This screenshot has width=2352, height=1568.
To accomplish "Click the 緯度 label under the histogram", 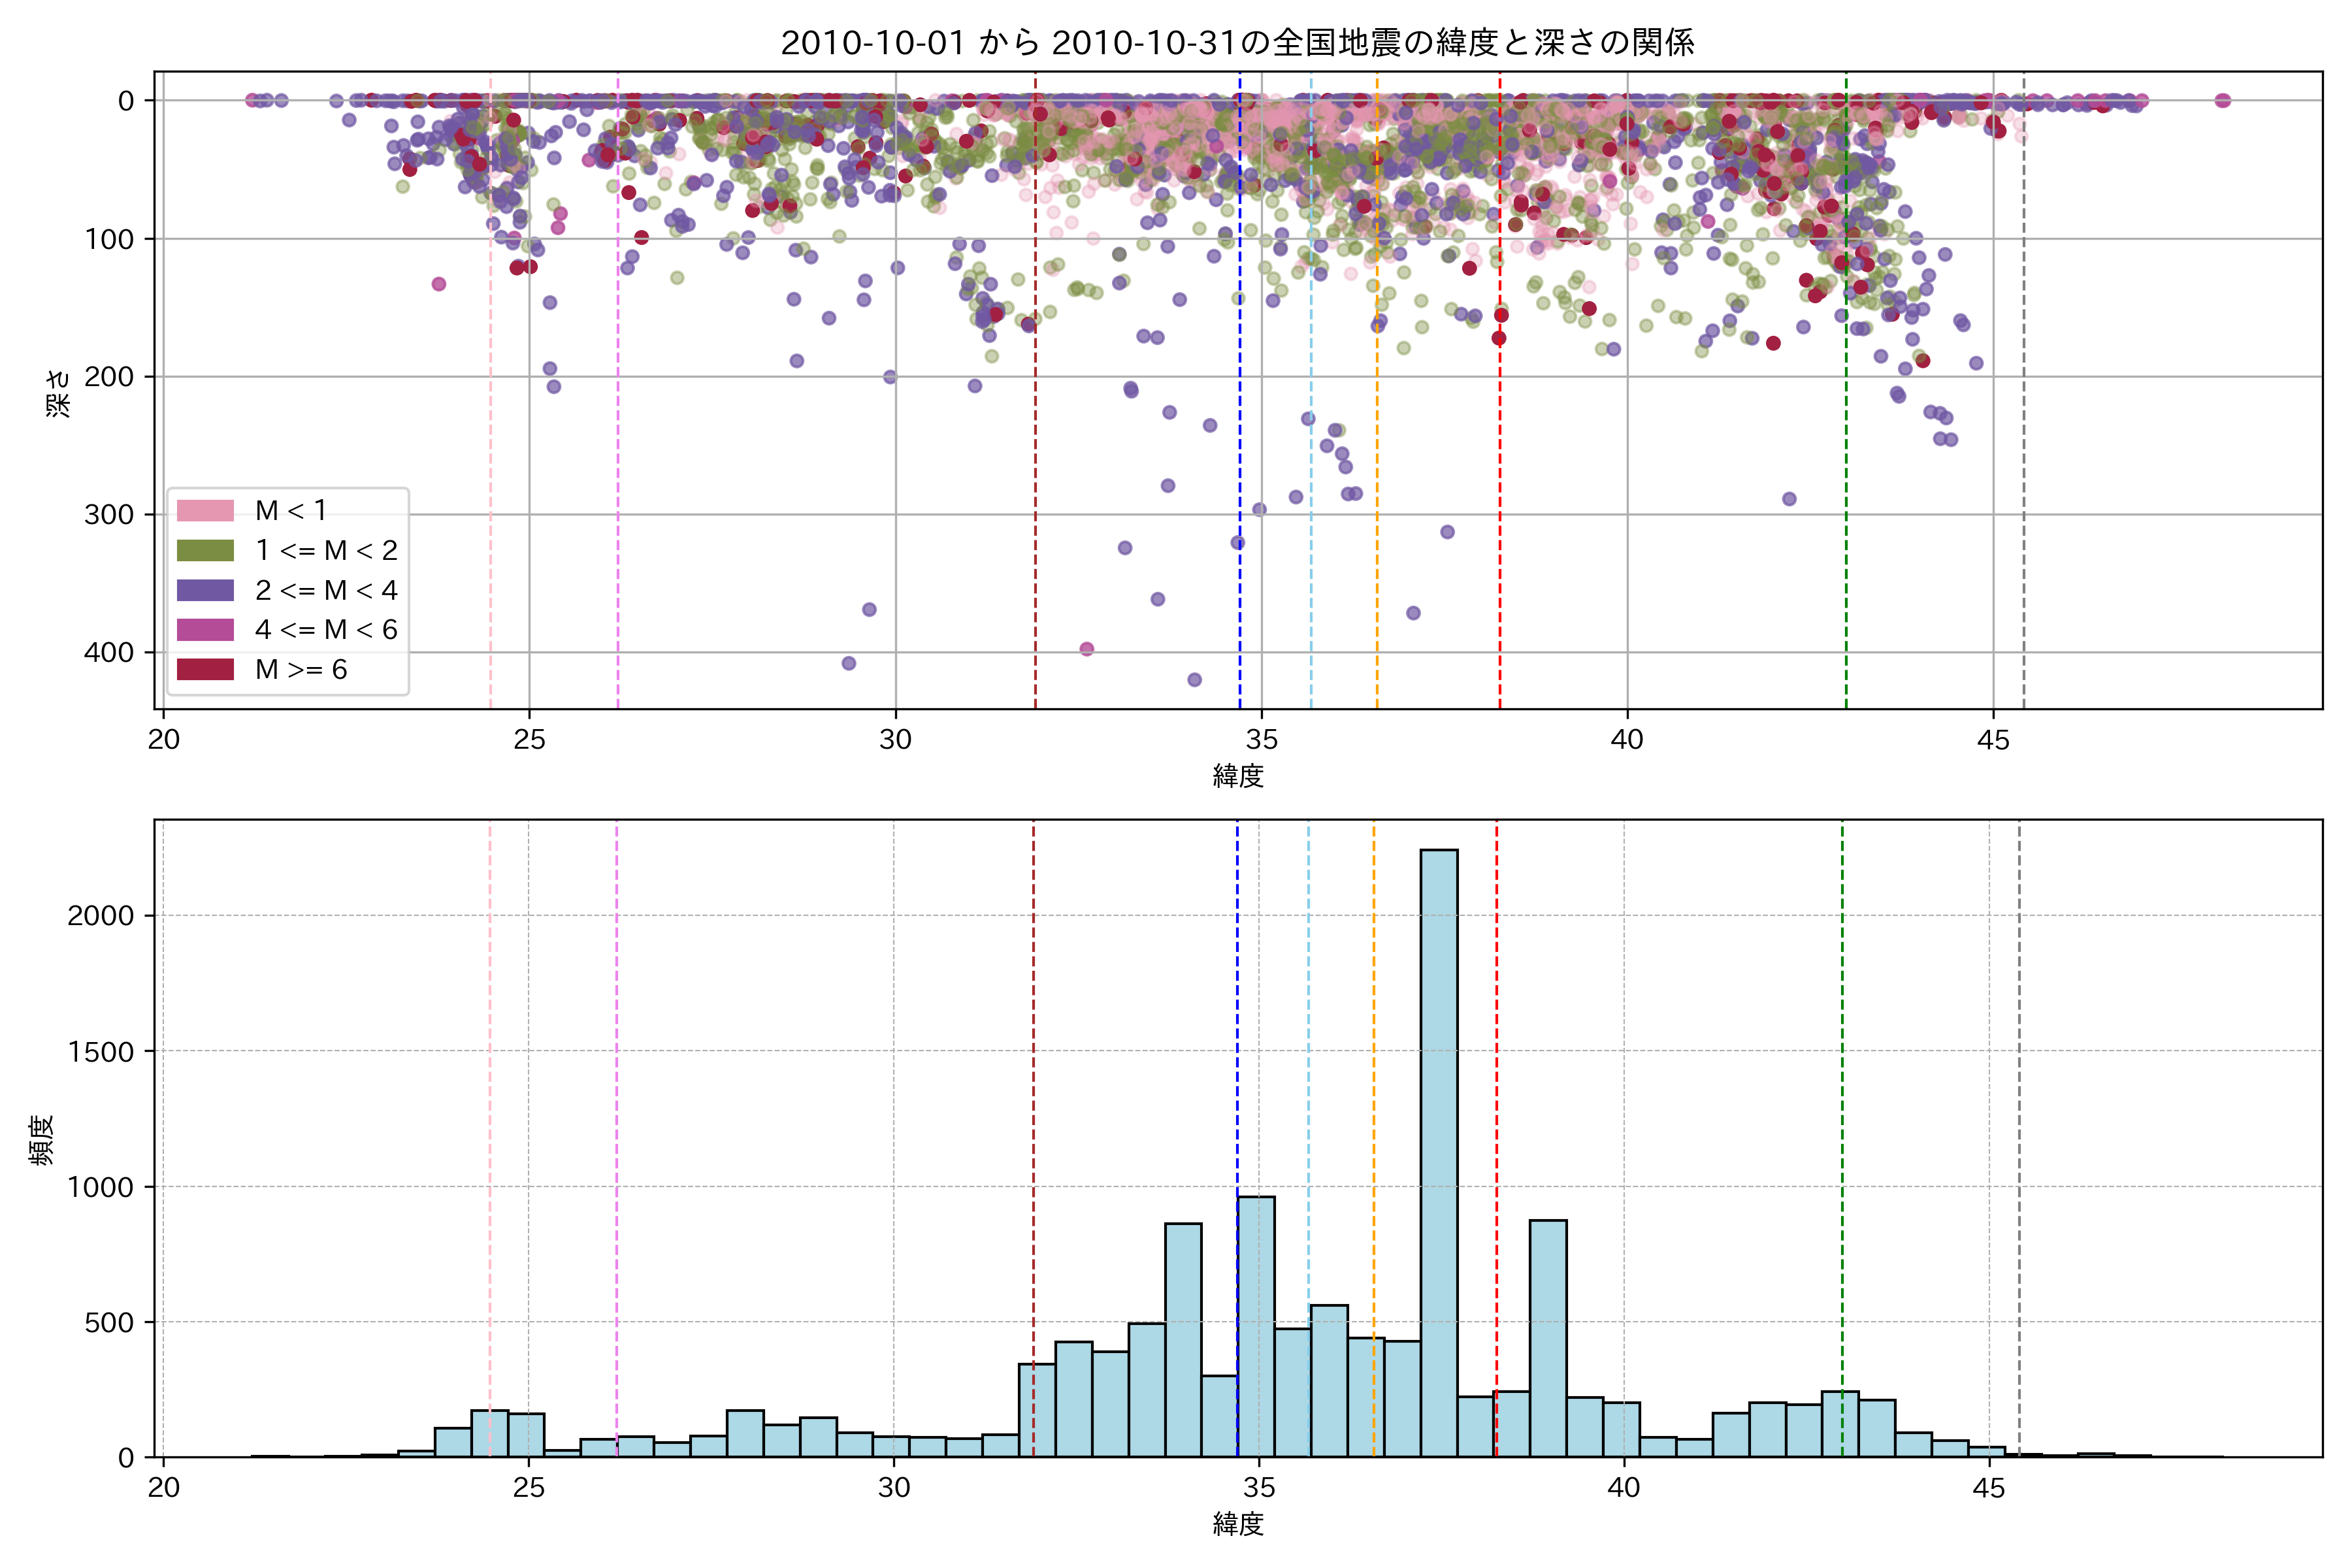I will tap(1238, 1524).
